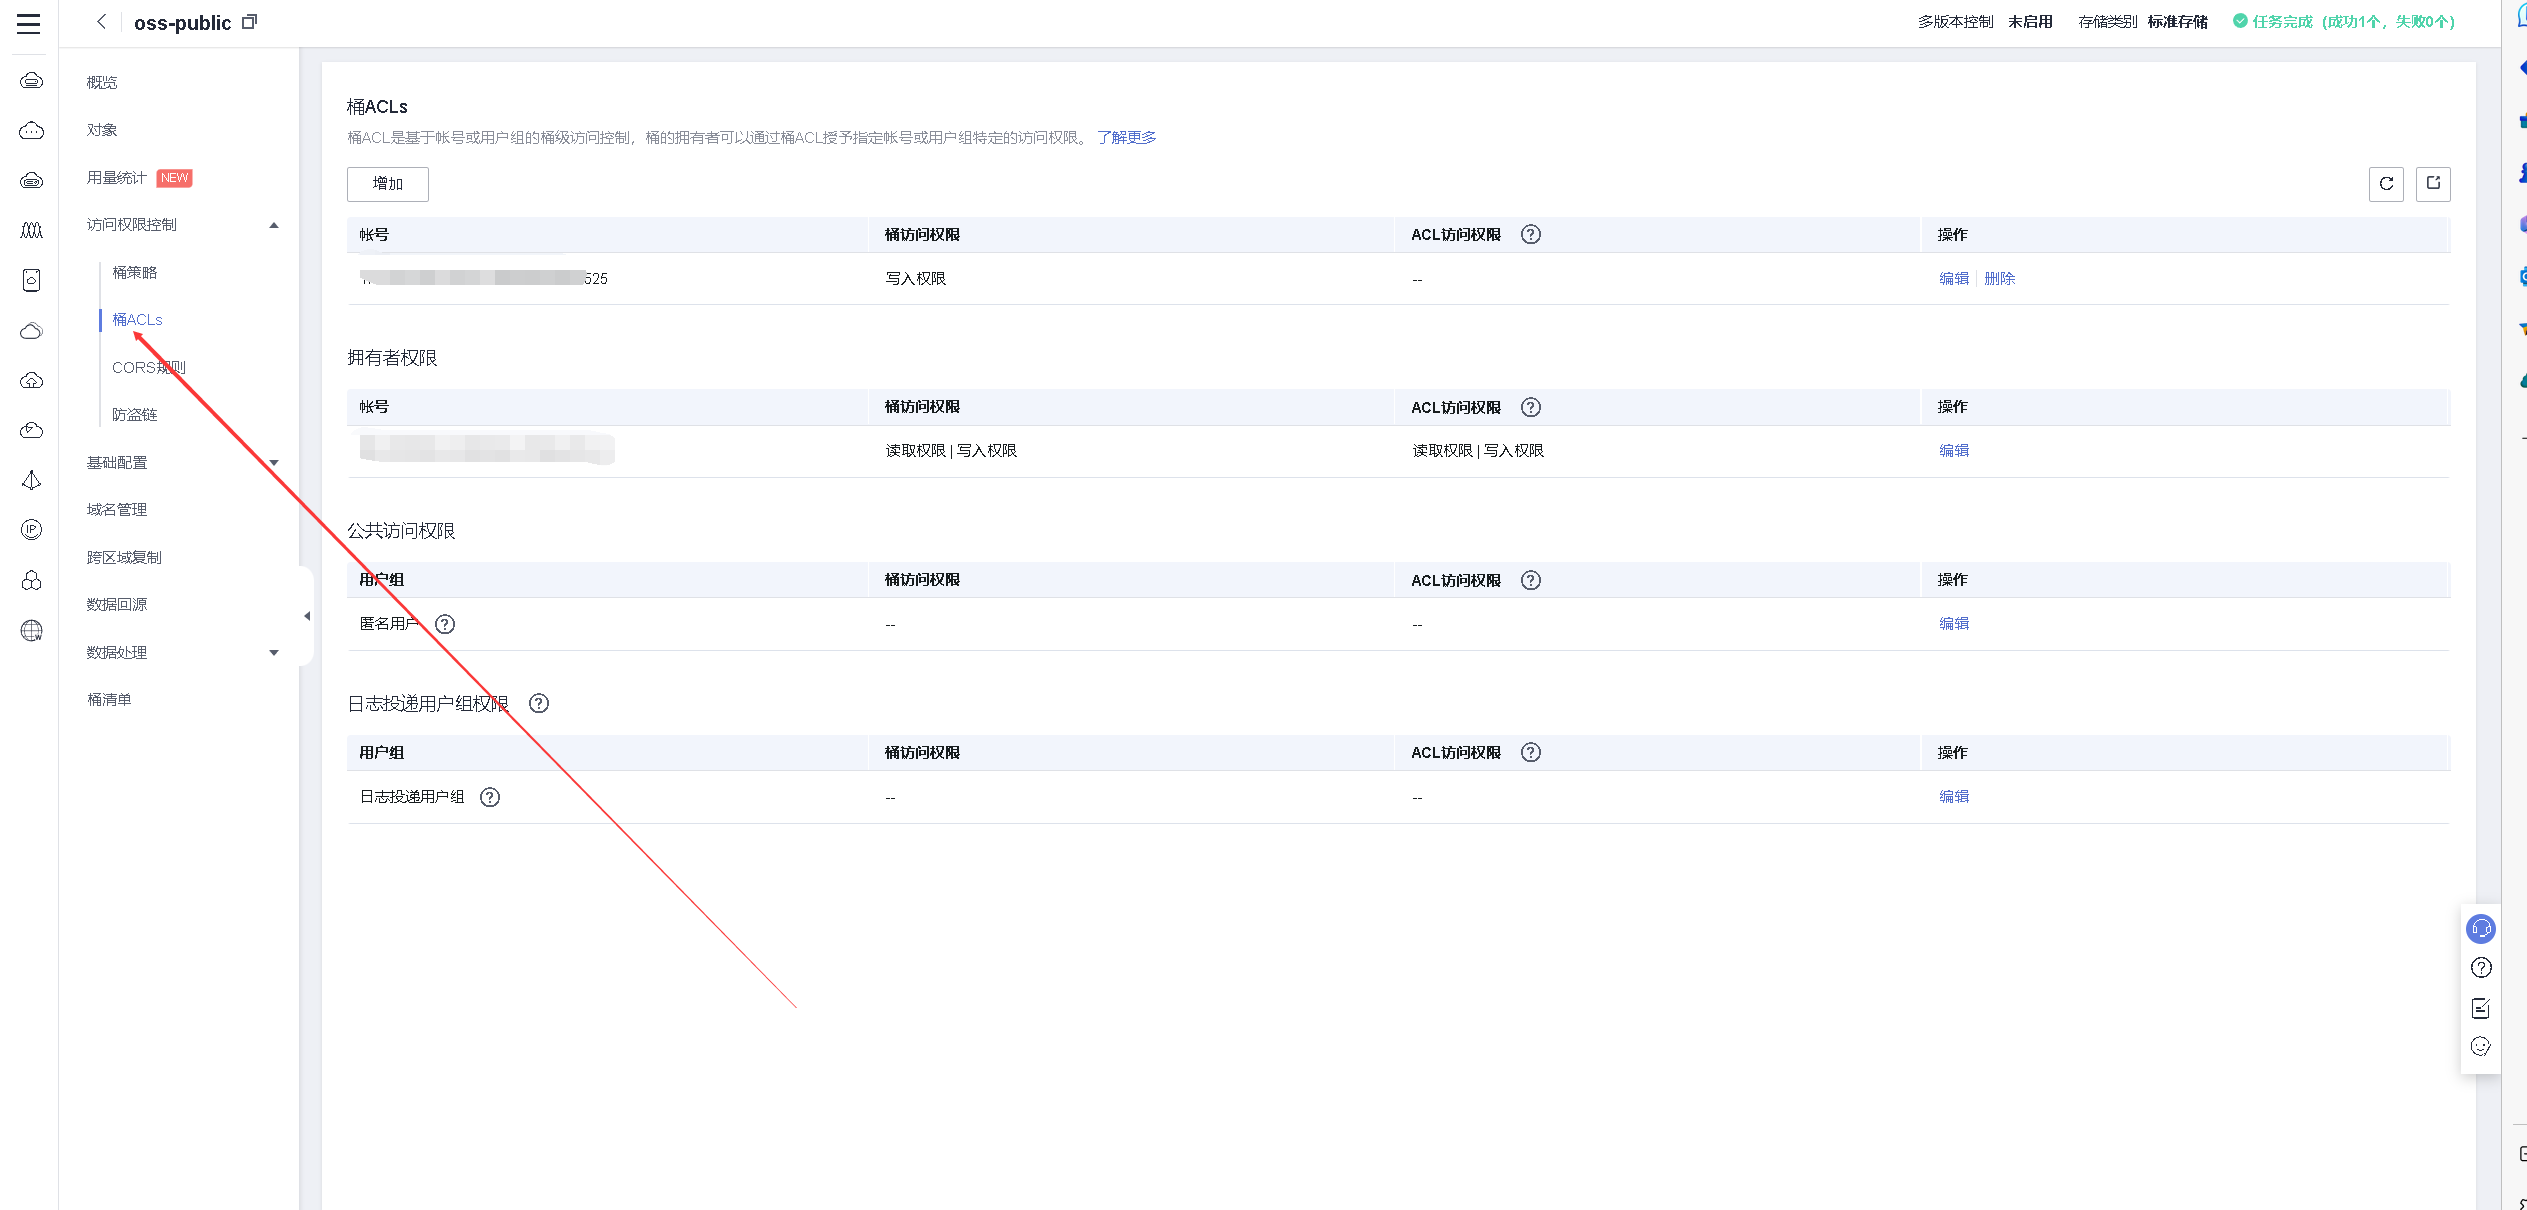Collapse the sidebar with the arrow handle
Viewport: 2527px width, 1210px height.
tap(307, 616)
